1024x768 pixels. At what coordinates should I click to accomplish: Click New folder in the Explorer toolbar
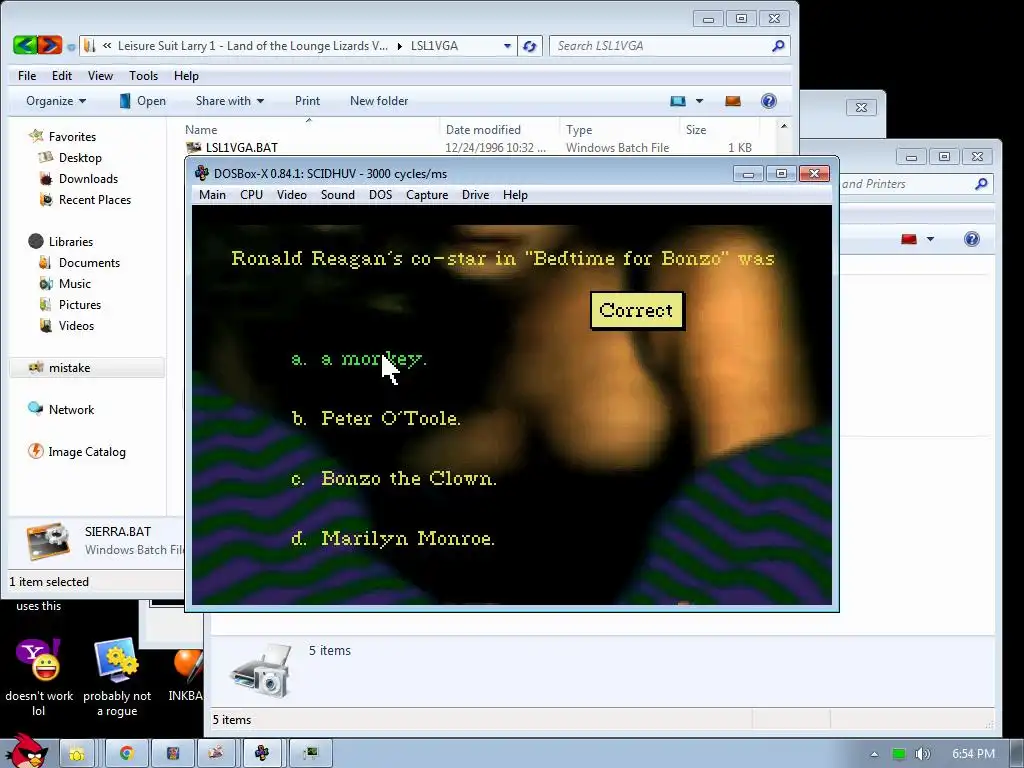pyautogui.click(x=379, y=101)
